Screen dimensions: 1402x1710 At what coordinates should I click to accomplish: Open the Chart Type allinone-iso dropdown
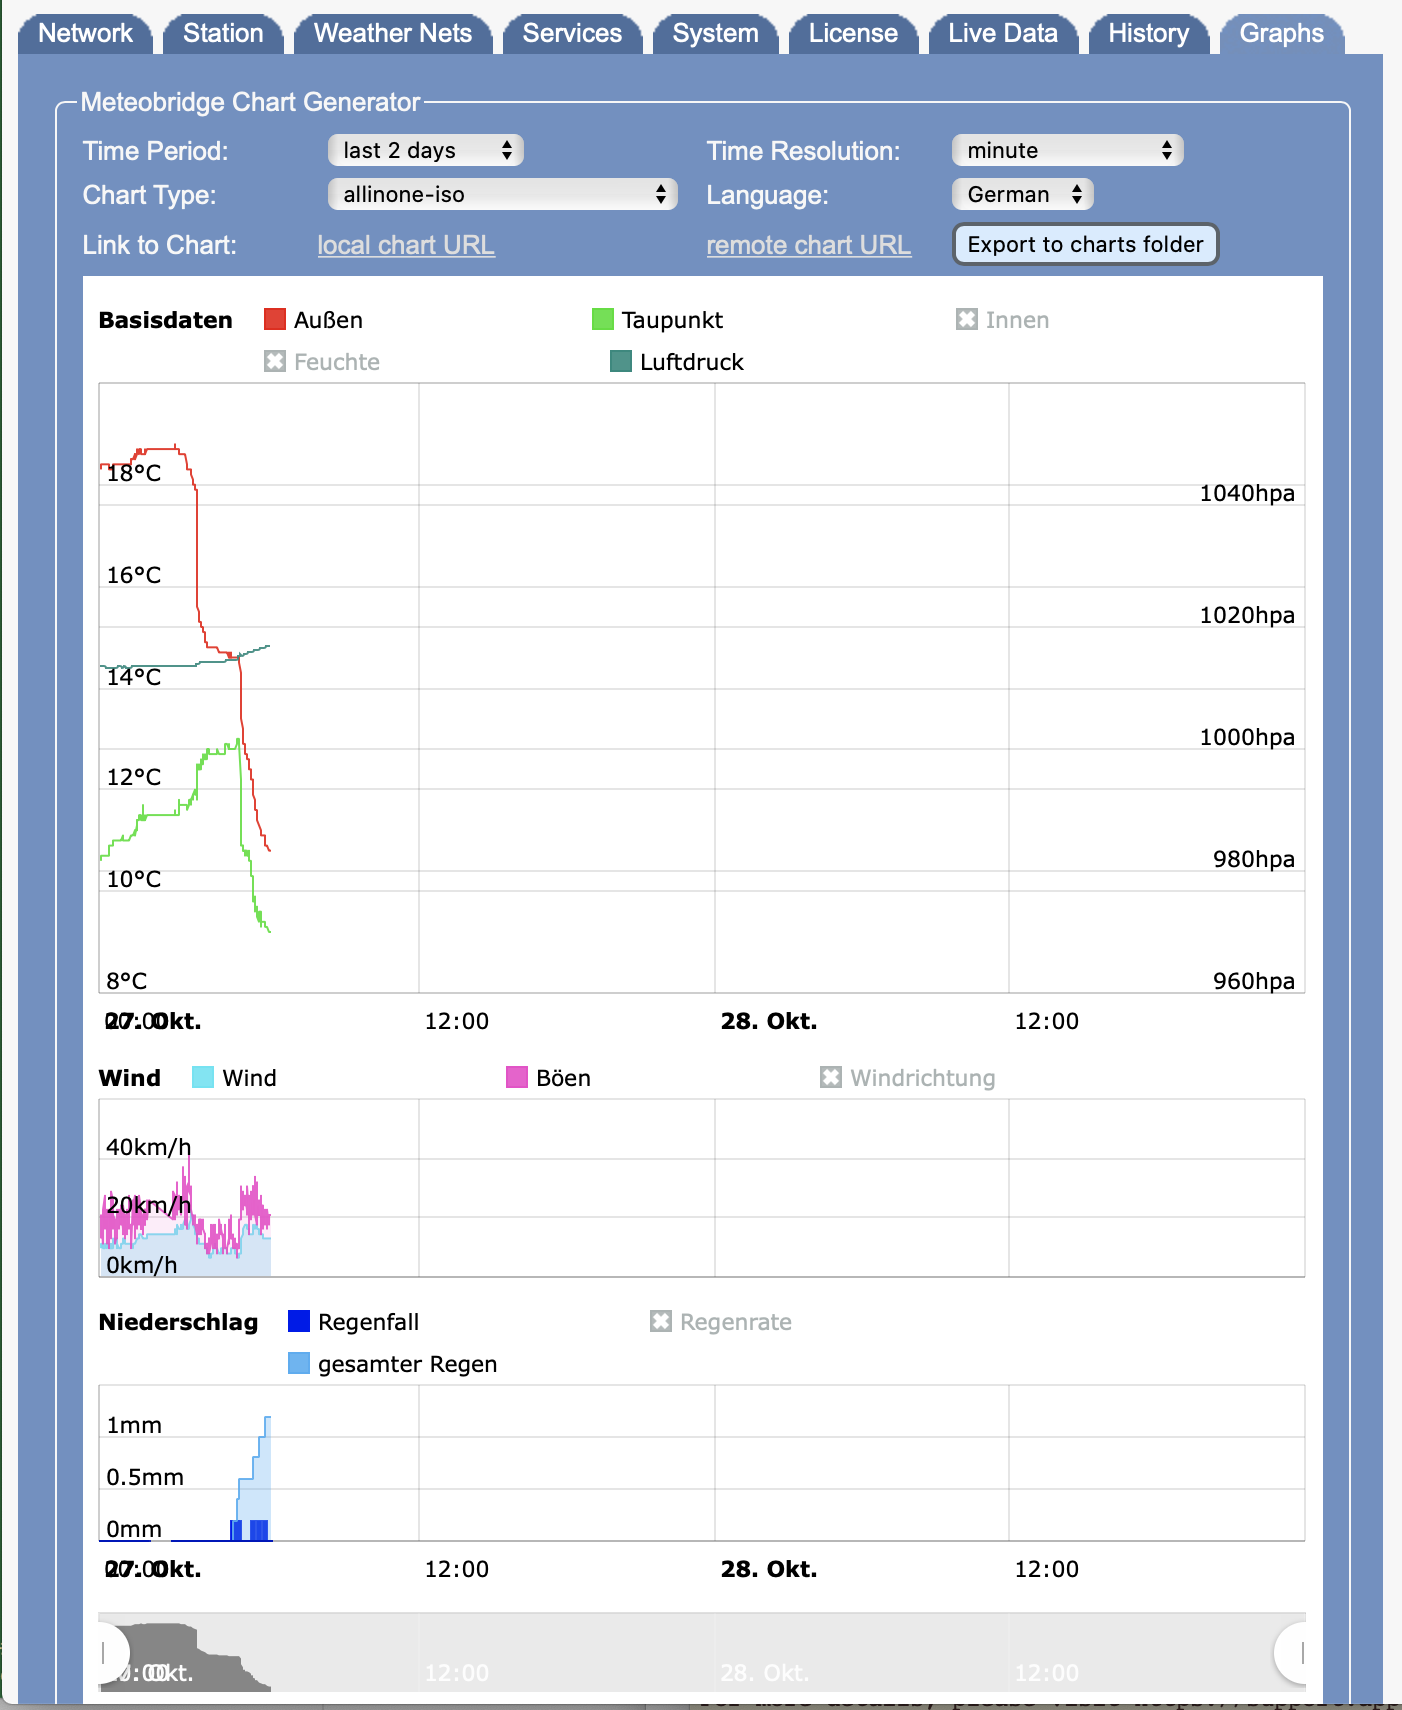502,195
